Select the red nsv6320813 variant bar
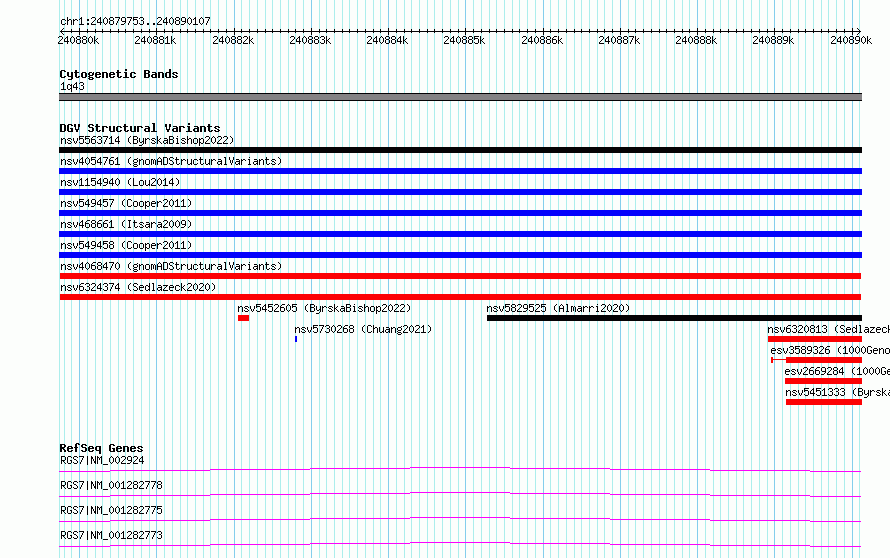Screen dimensions: 890x558 click(815, 339)
